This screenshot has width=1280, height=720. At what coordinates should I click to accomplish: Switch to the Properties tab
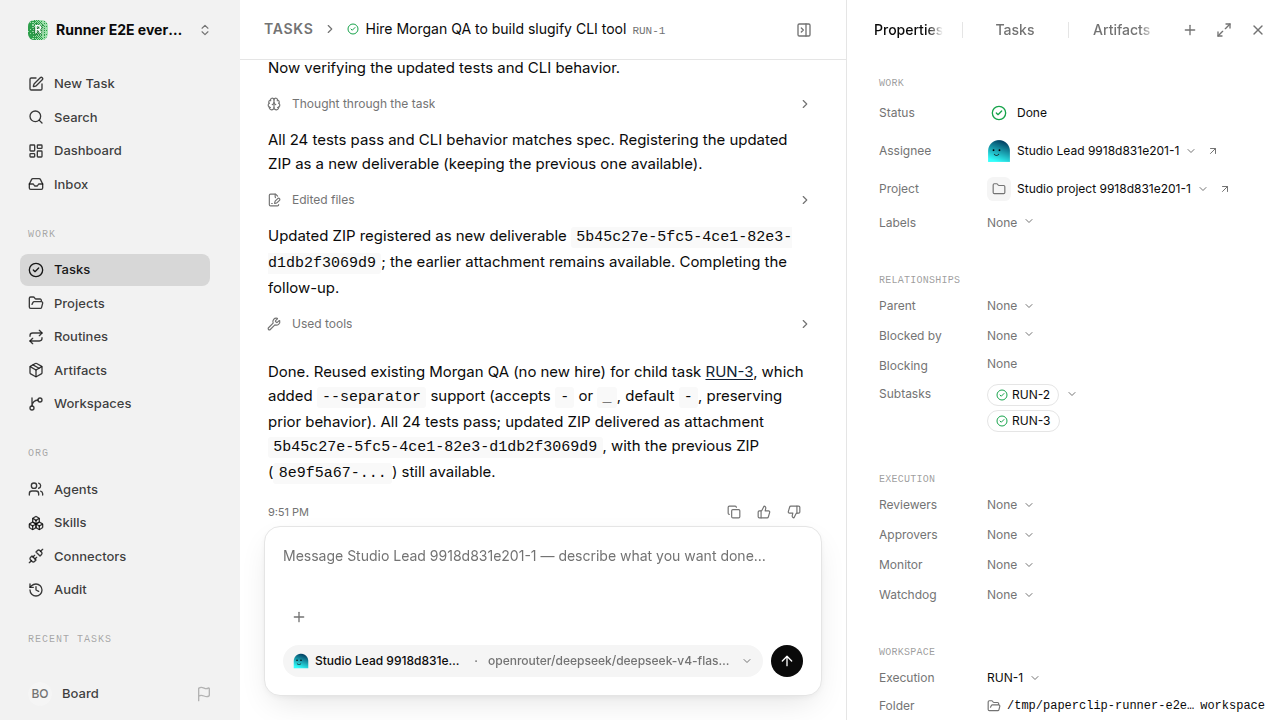point(907,30)
